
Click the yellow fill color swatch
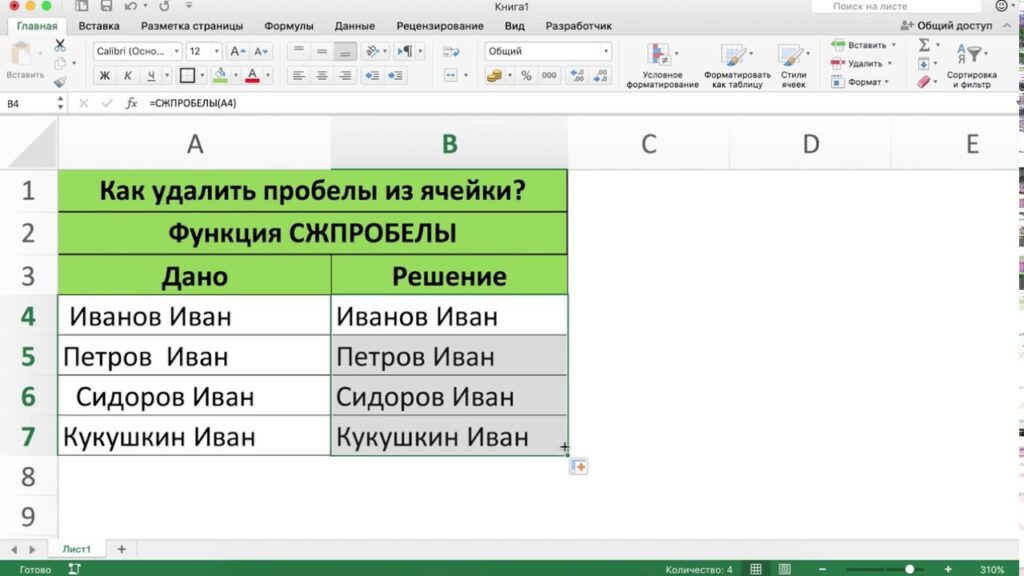tap(218, 75)
